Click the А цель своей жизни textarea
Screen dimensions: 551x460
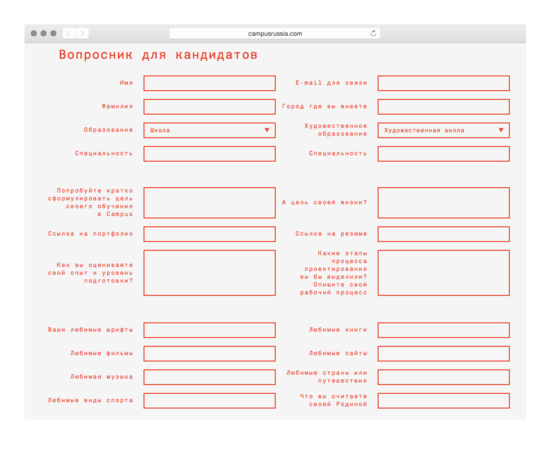[x=443, y=202]
